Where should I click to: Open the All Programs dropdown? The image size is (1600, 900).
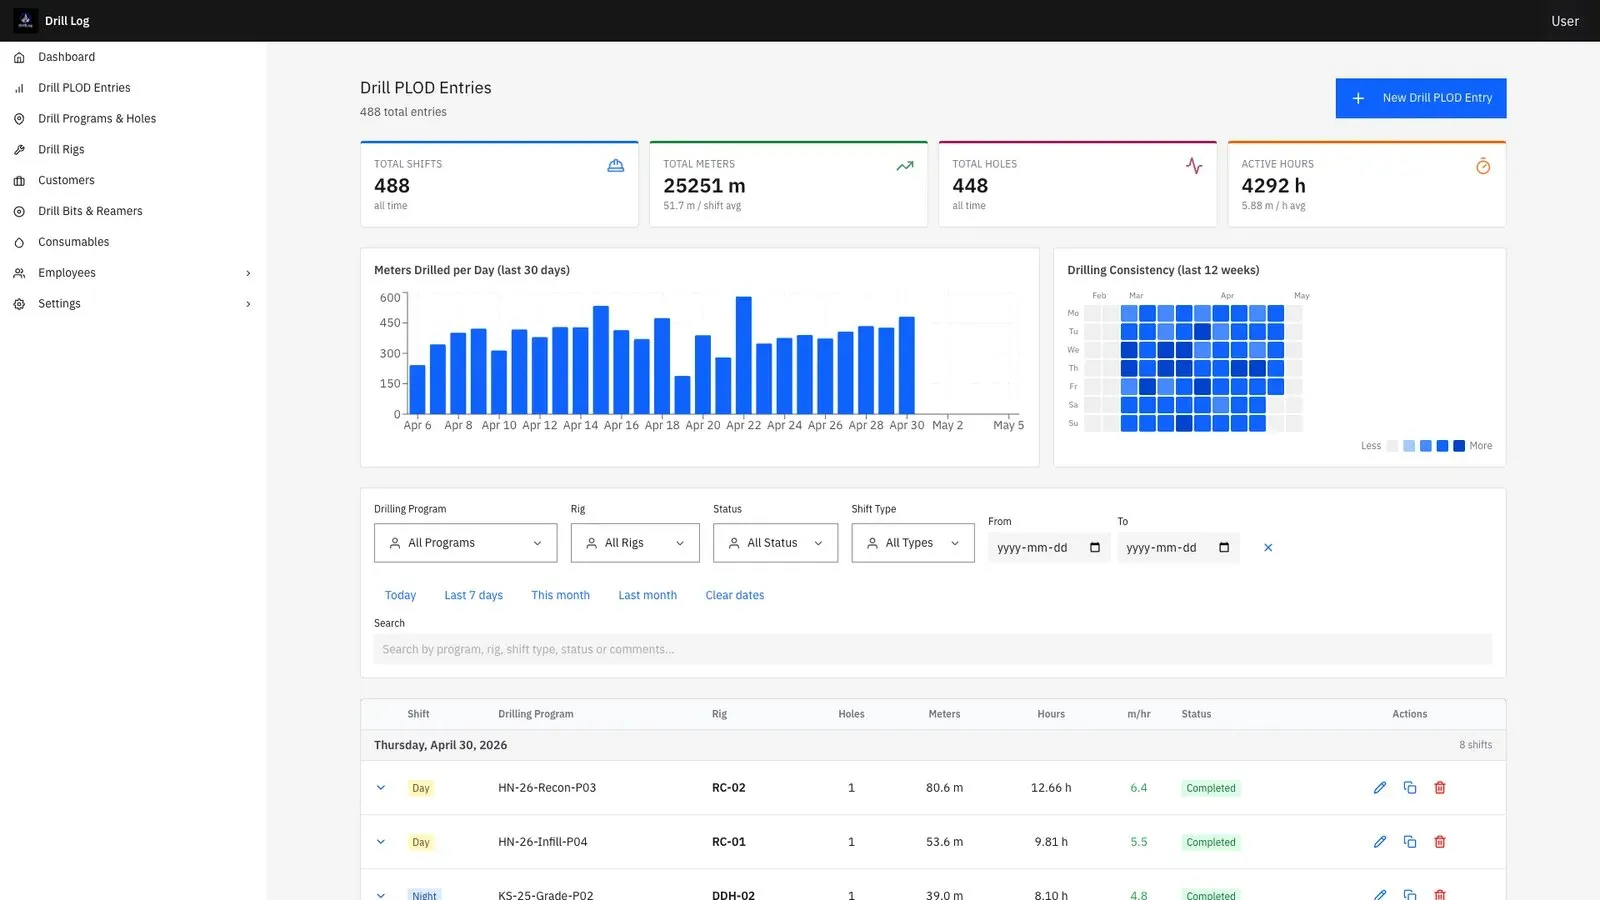pos(465,543)
